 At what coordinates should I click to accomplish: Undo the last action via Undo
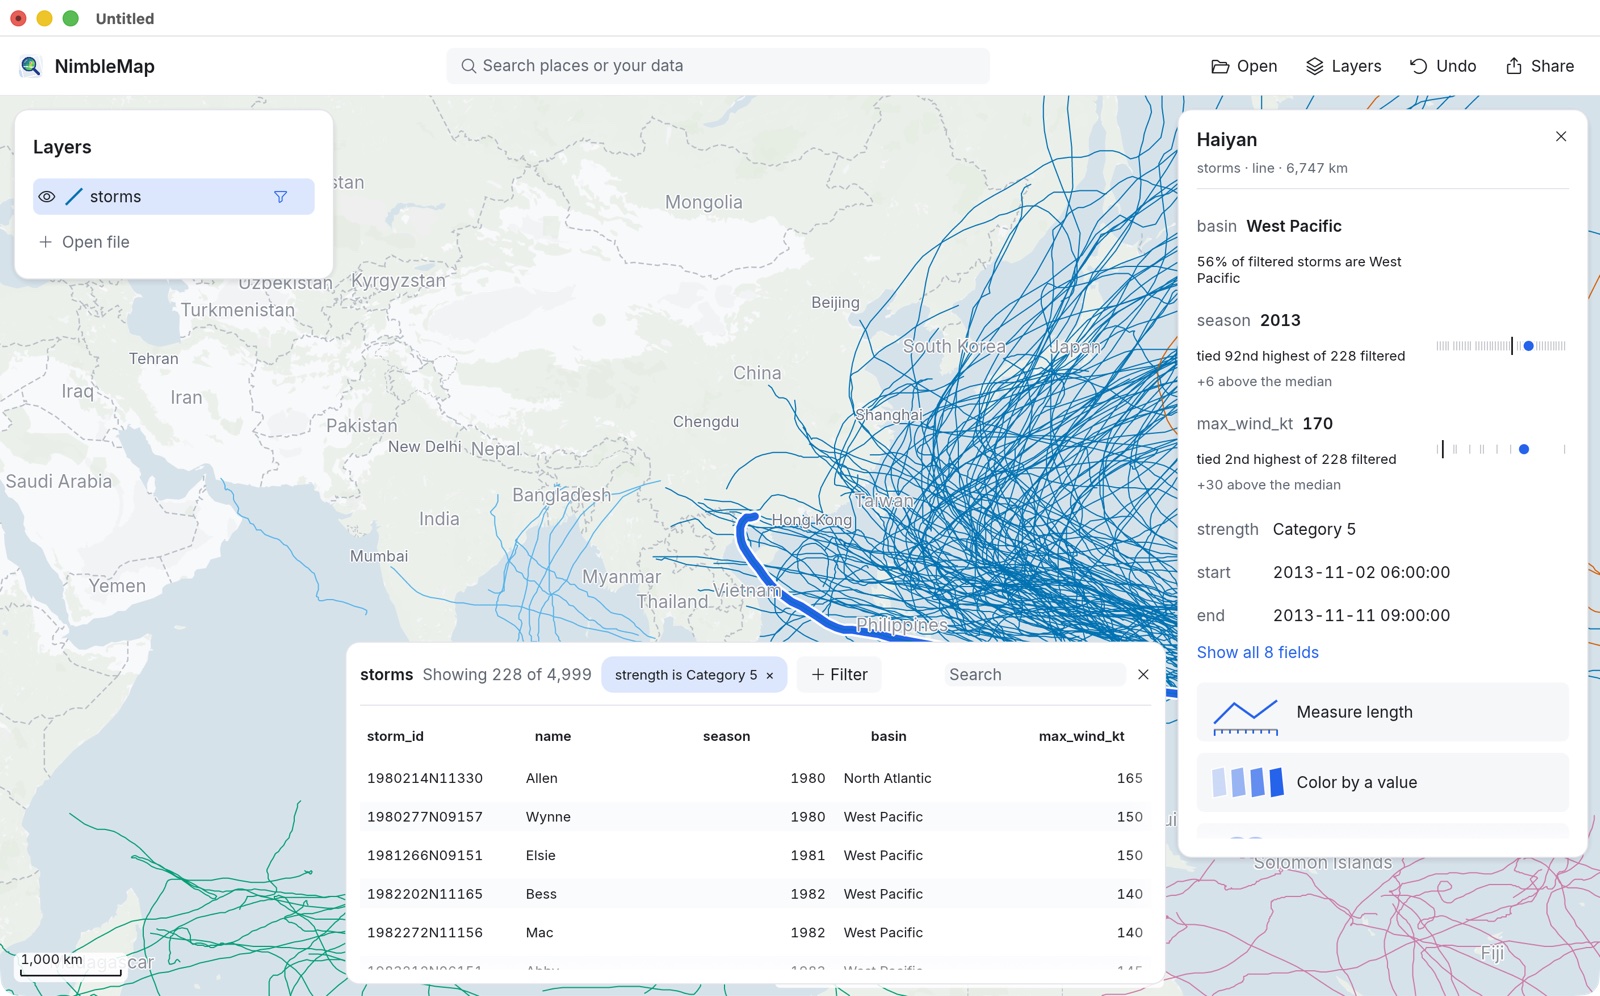1443,66
